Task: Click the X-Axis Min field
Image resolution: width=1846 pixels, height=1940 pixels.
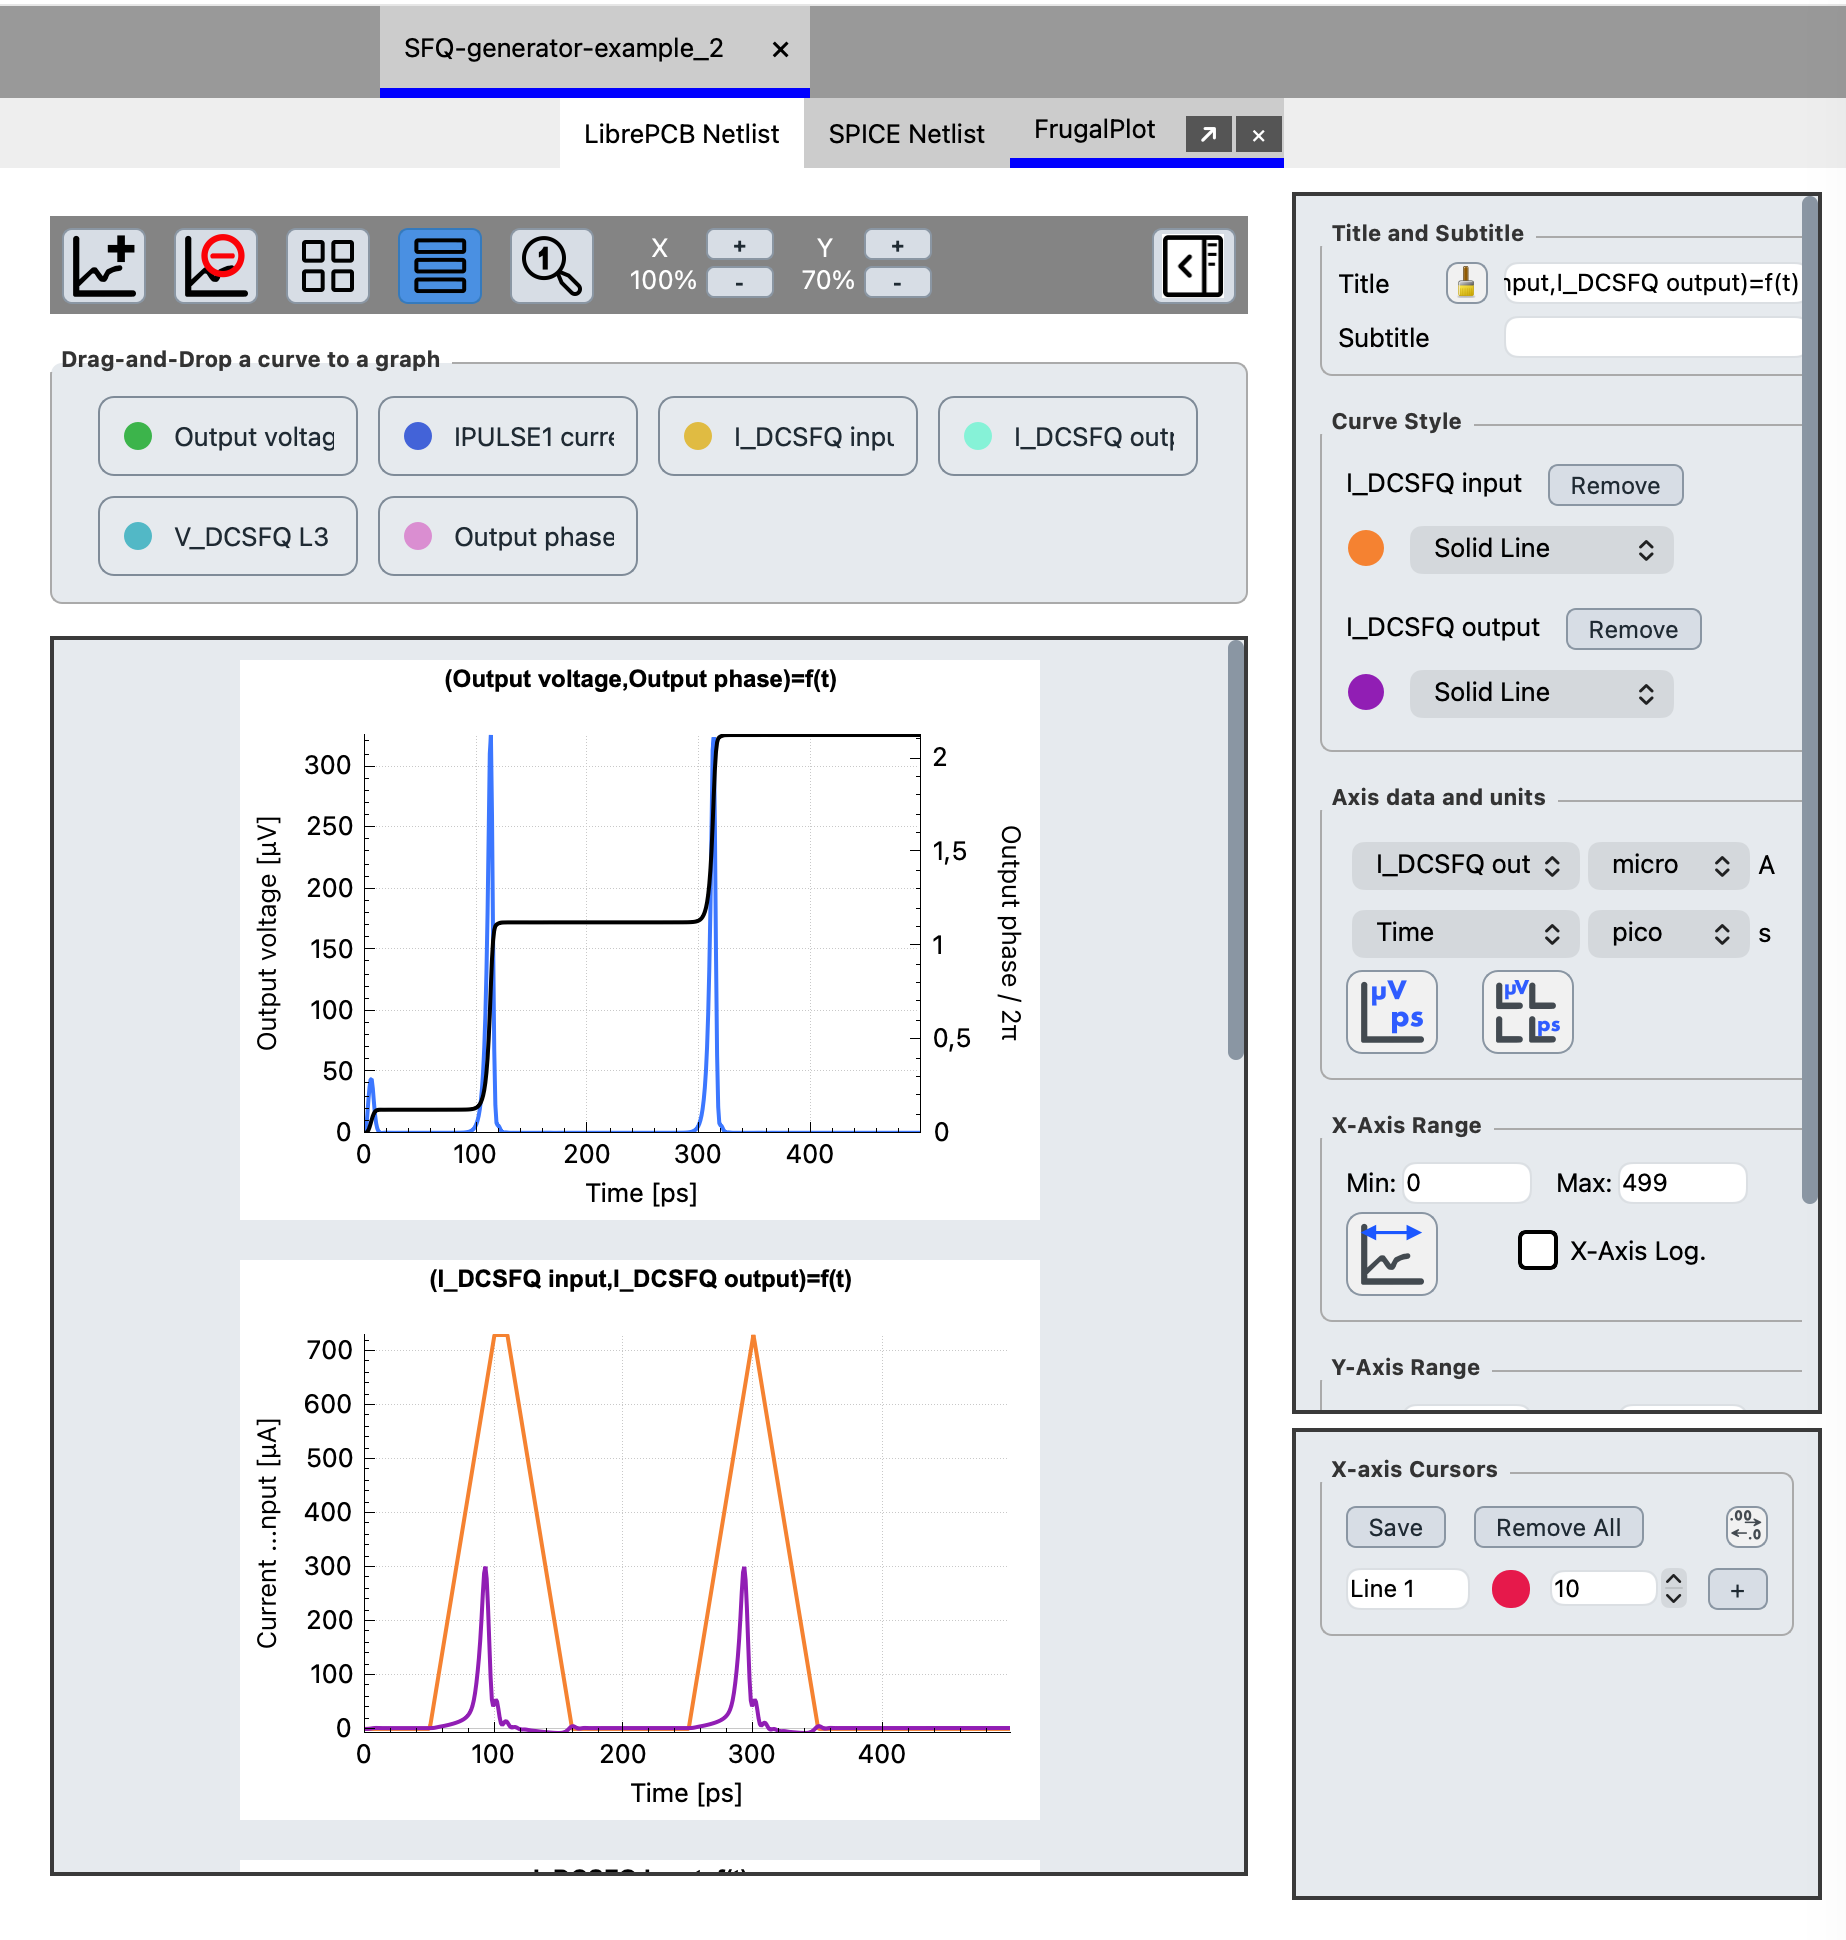Action: point(1467,1183)
